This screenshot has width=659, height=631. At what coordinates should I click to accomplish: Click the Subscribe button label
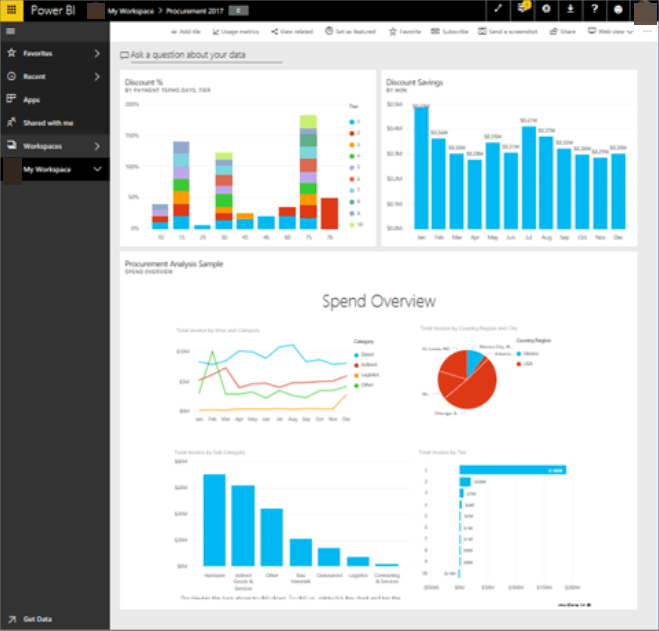[456, 32]
